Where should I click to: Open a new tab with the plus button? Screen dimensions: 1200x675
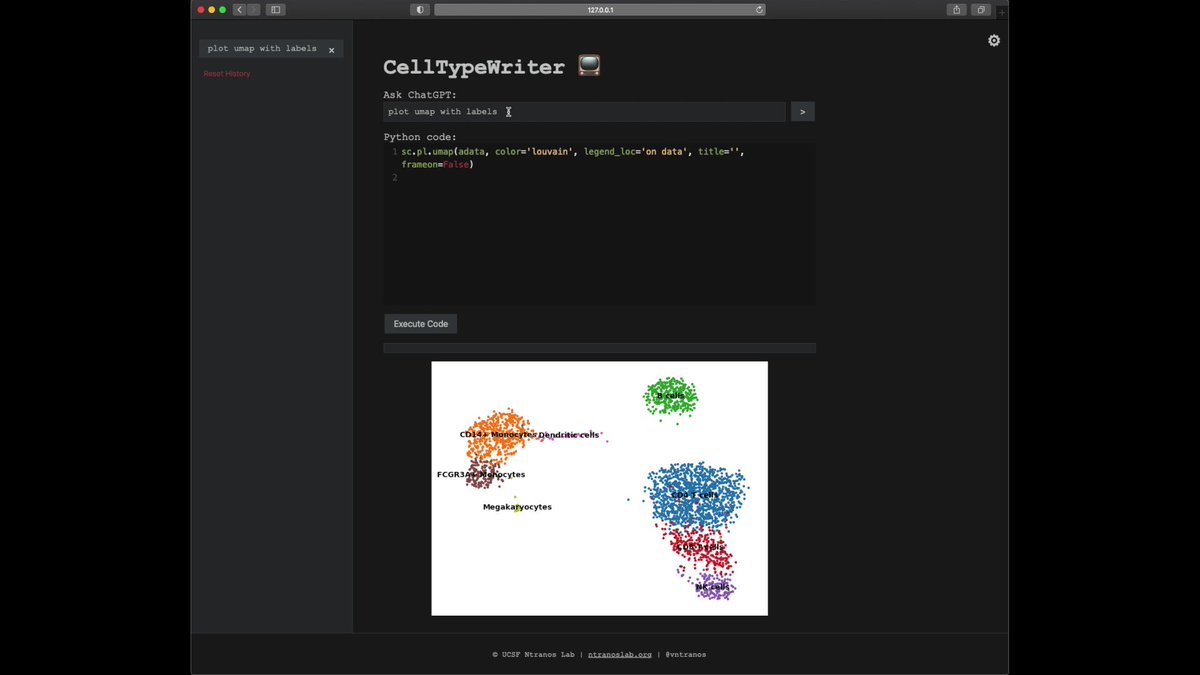pos(1002,12)
